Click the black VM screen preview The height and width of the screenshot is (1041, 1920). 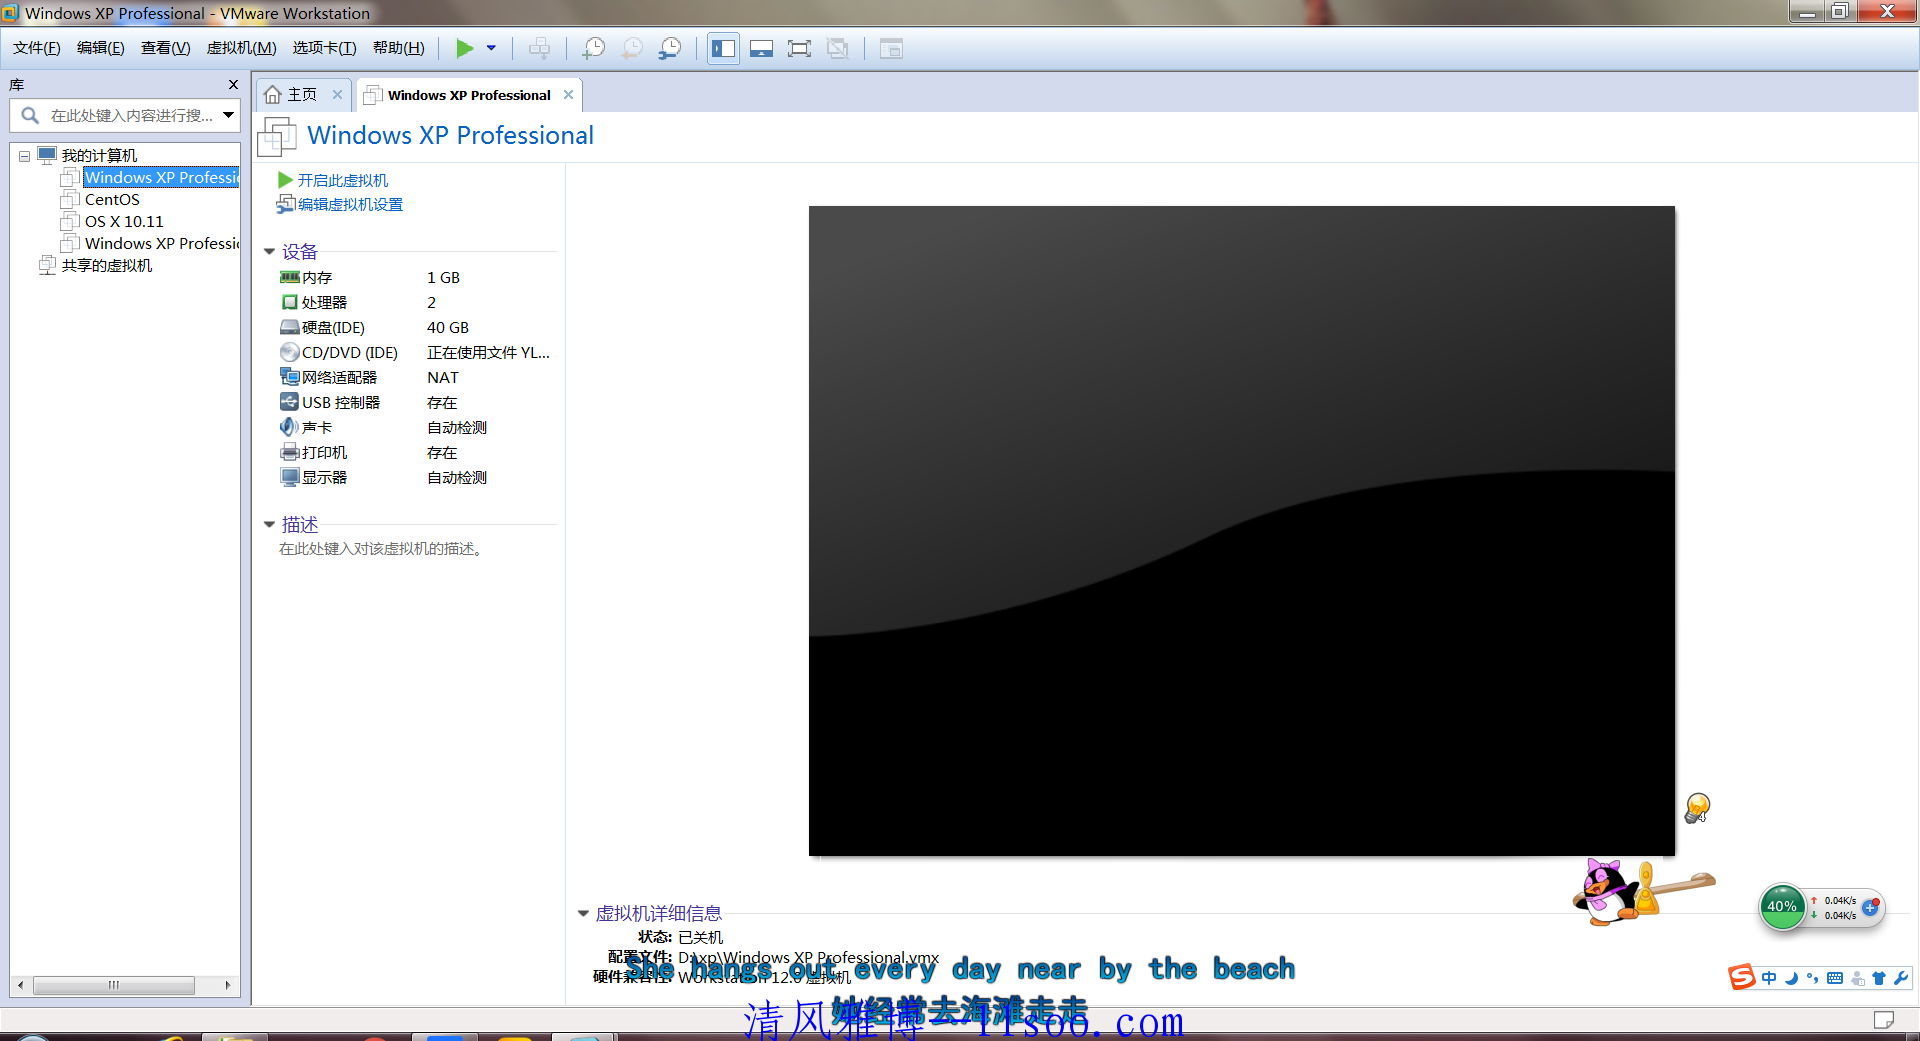point(1242,531)
